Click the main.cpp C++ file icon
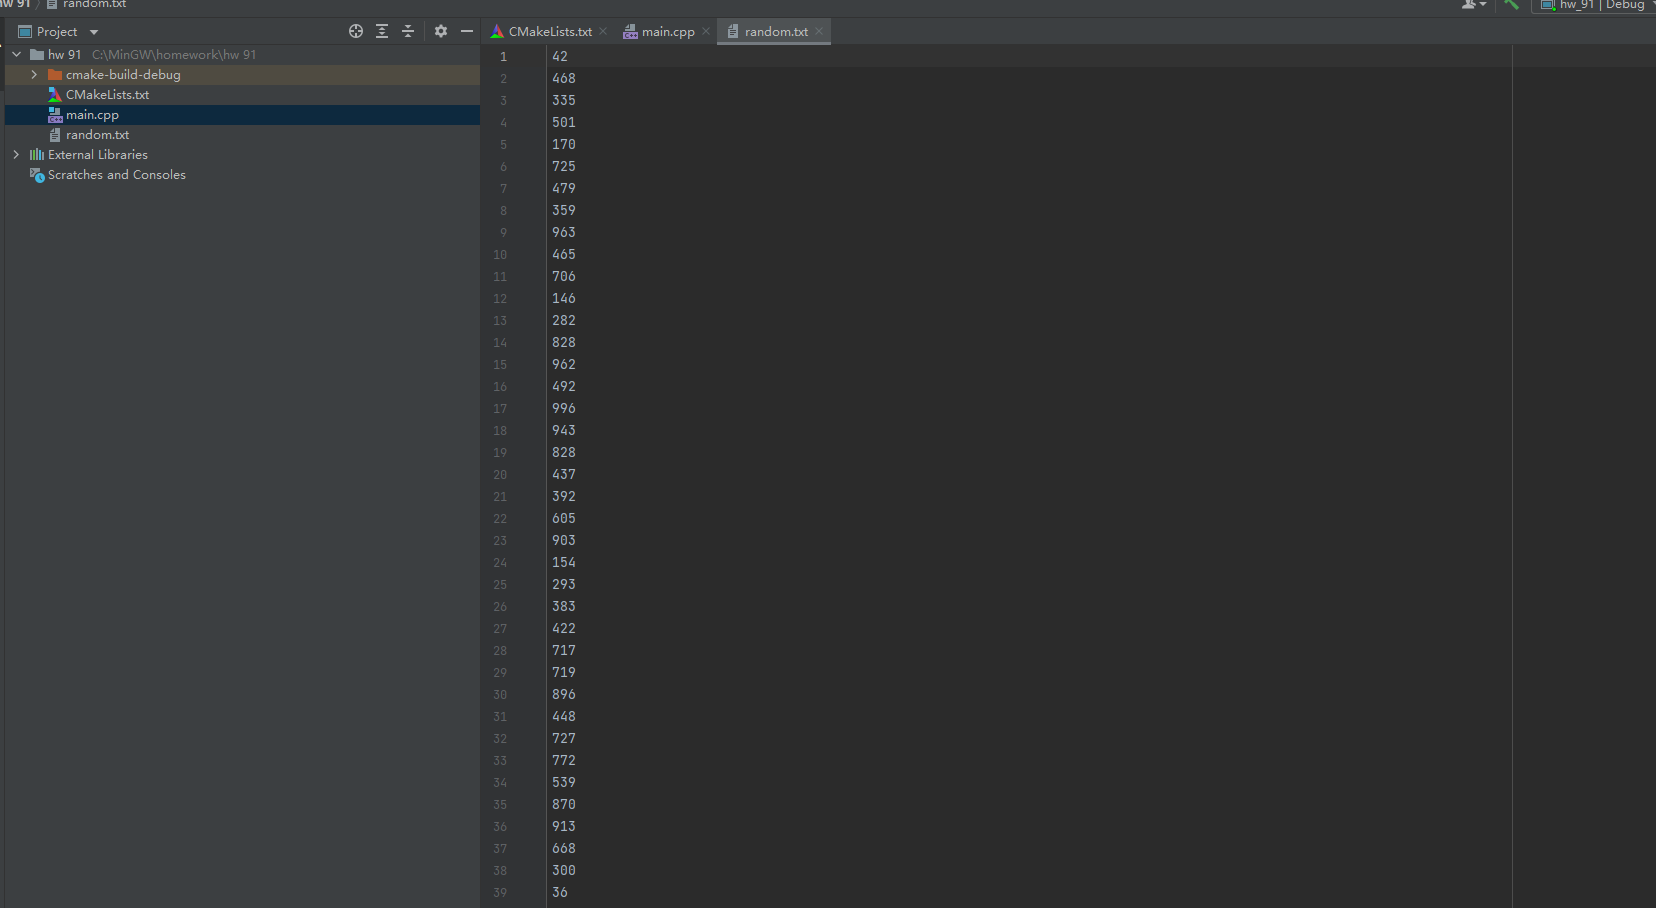This screenshot has width=1656, height=908. (x=57, y=114)
